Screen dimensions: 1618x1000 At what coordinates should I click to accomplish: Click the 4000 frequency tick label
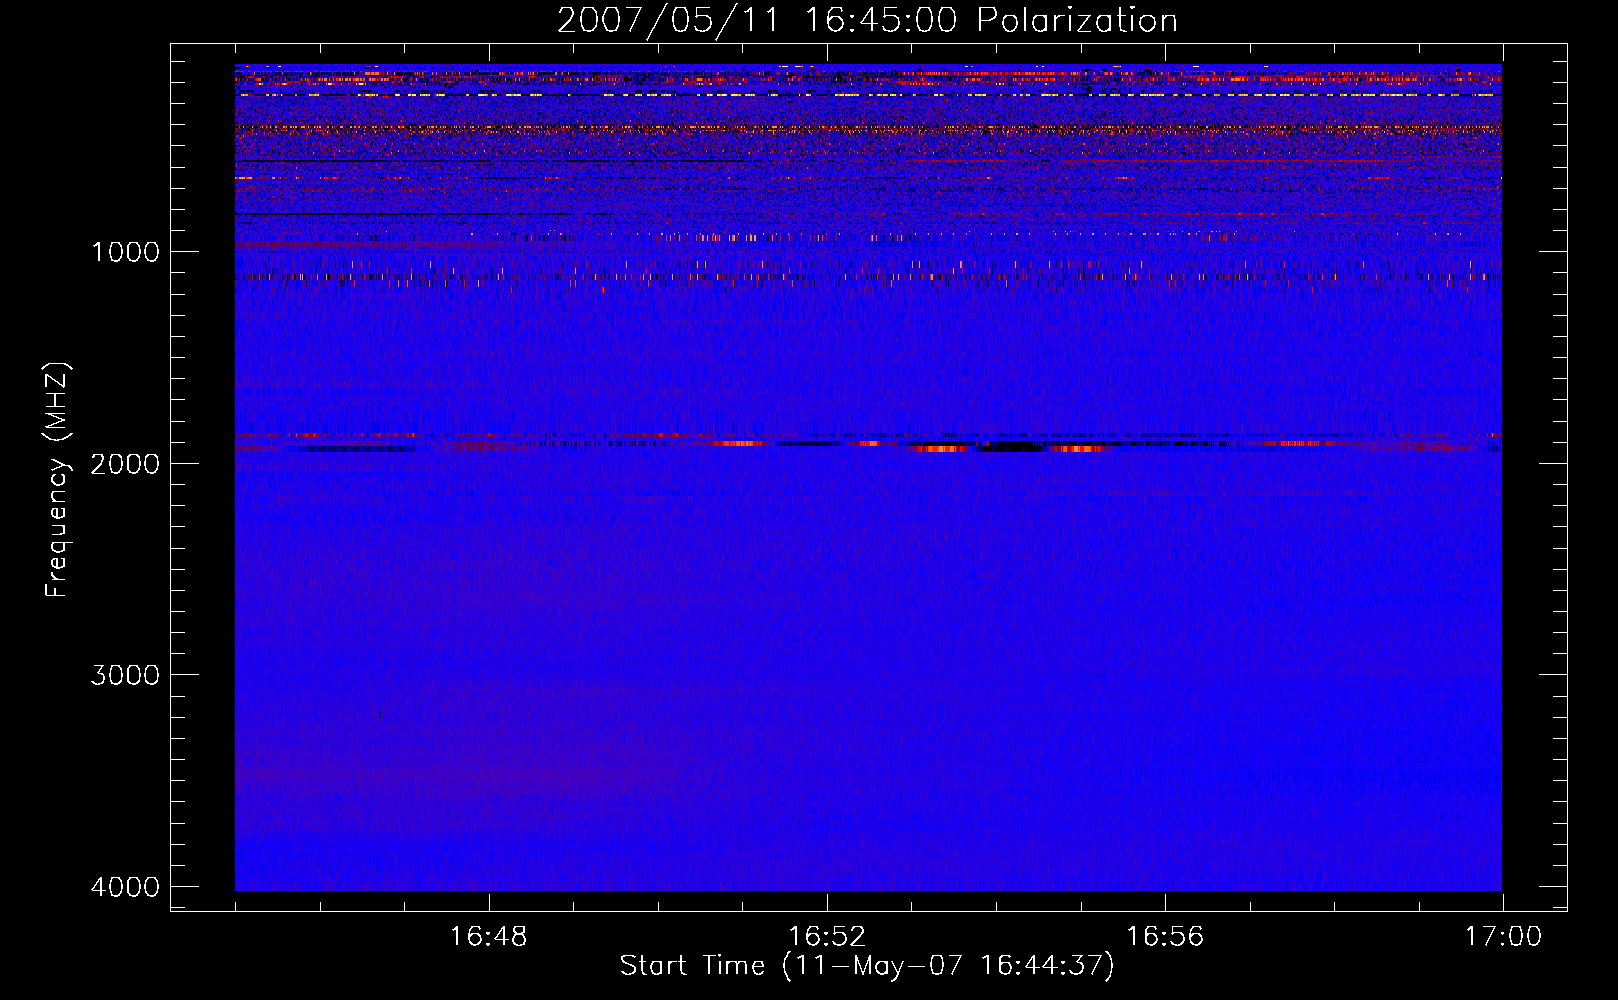125,887
